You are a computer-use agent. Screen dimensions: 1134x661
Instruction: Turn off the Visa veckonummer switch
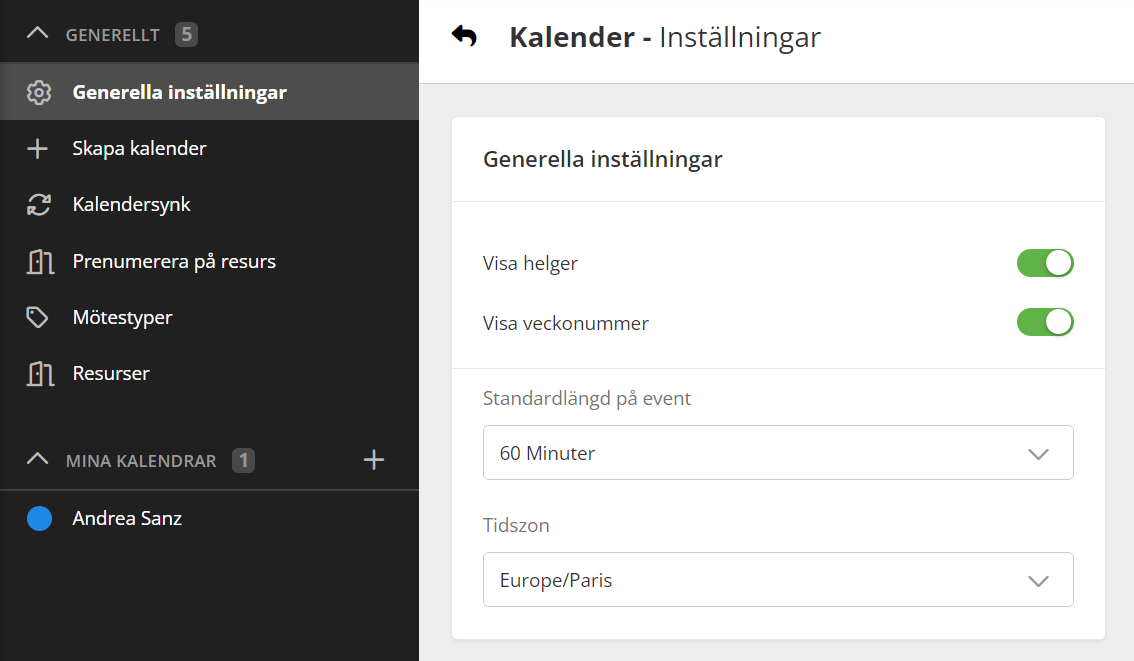[x=1044, y=322]
